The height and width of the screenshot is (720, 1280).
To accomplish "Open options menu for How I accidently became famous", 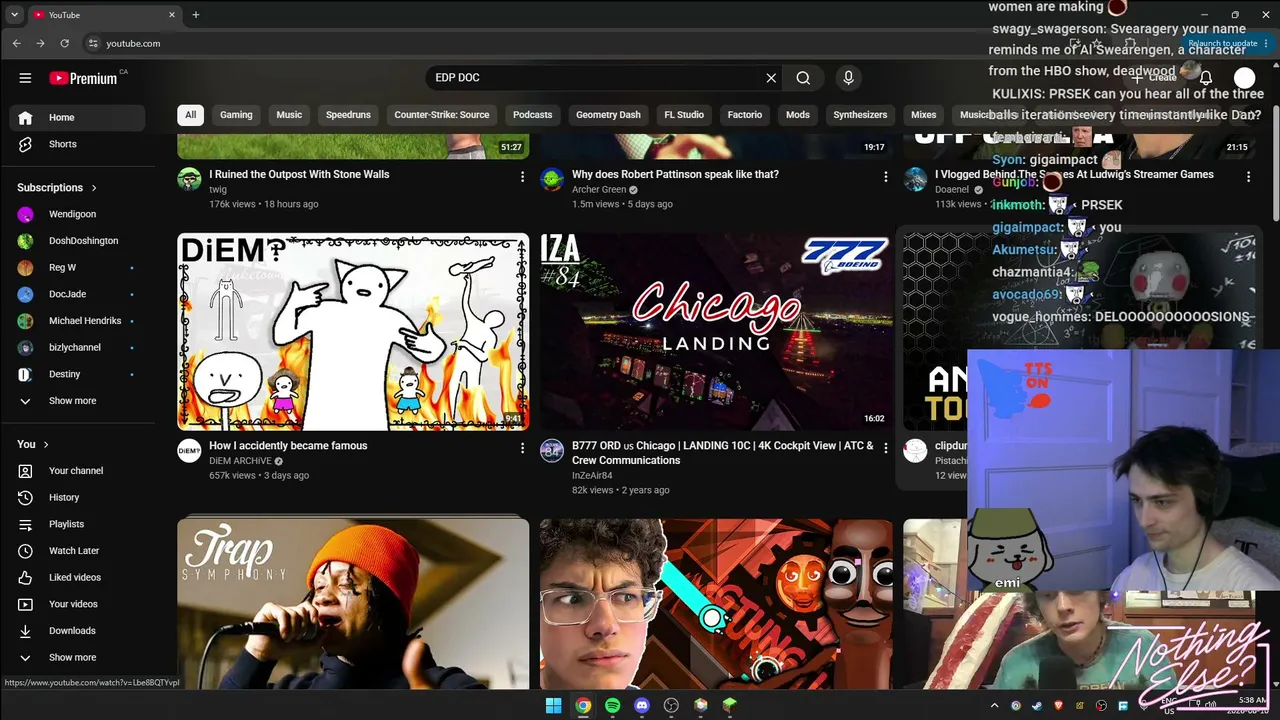I will [x=522, y=449].
